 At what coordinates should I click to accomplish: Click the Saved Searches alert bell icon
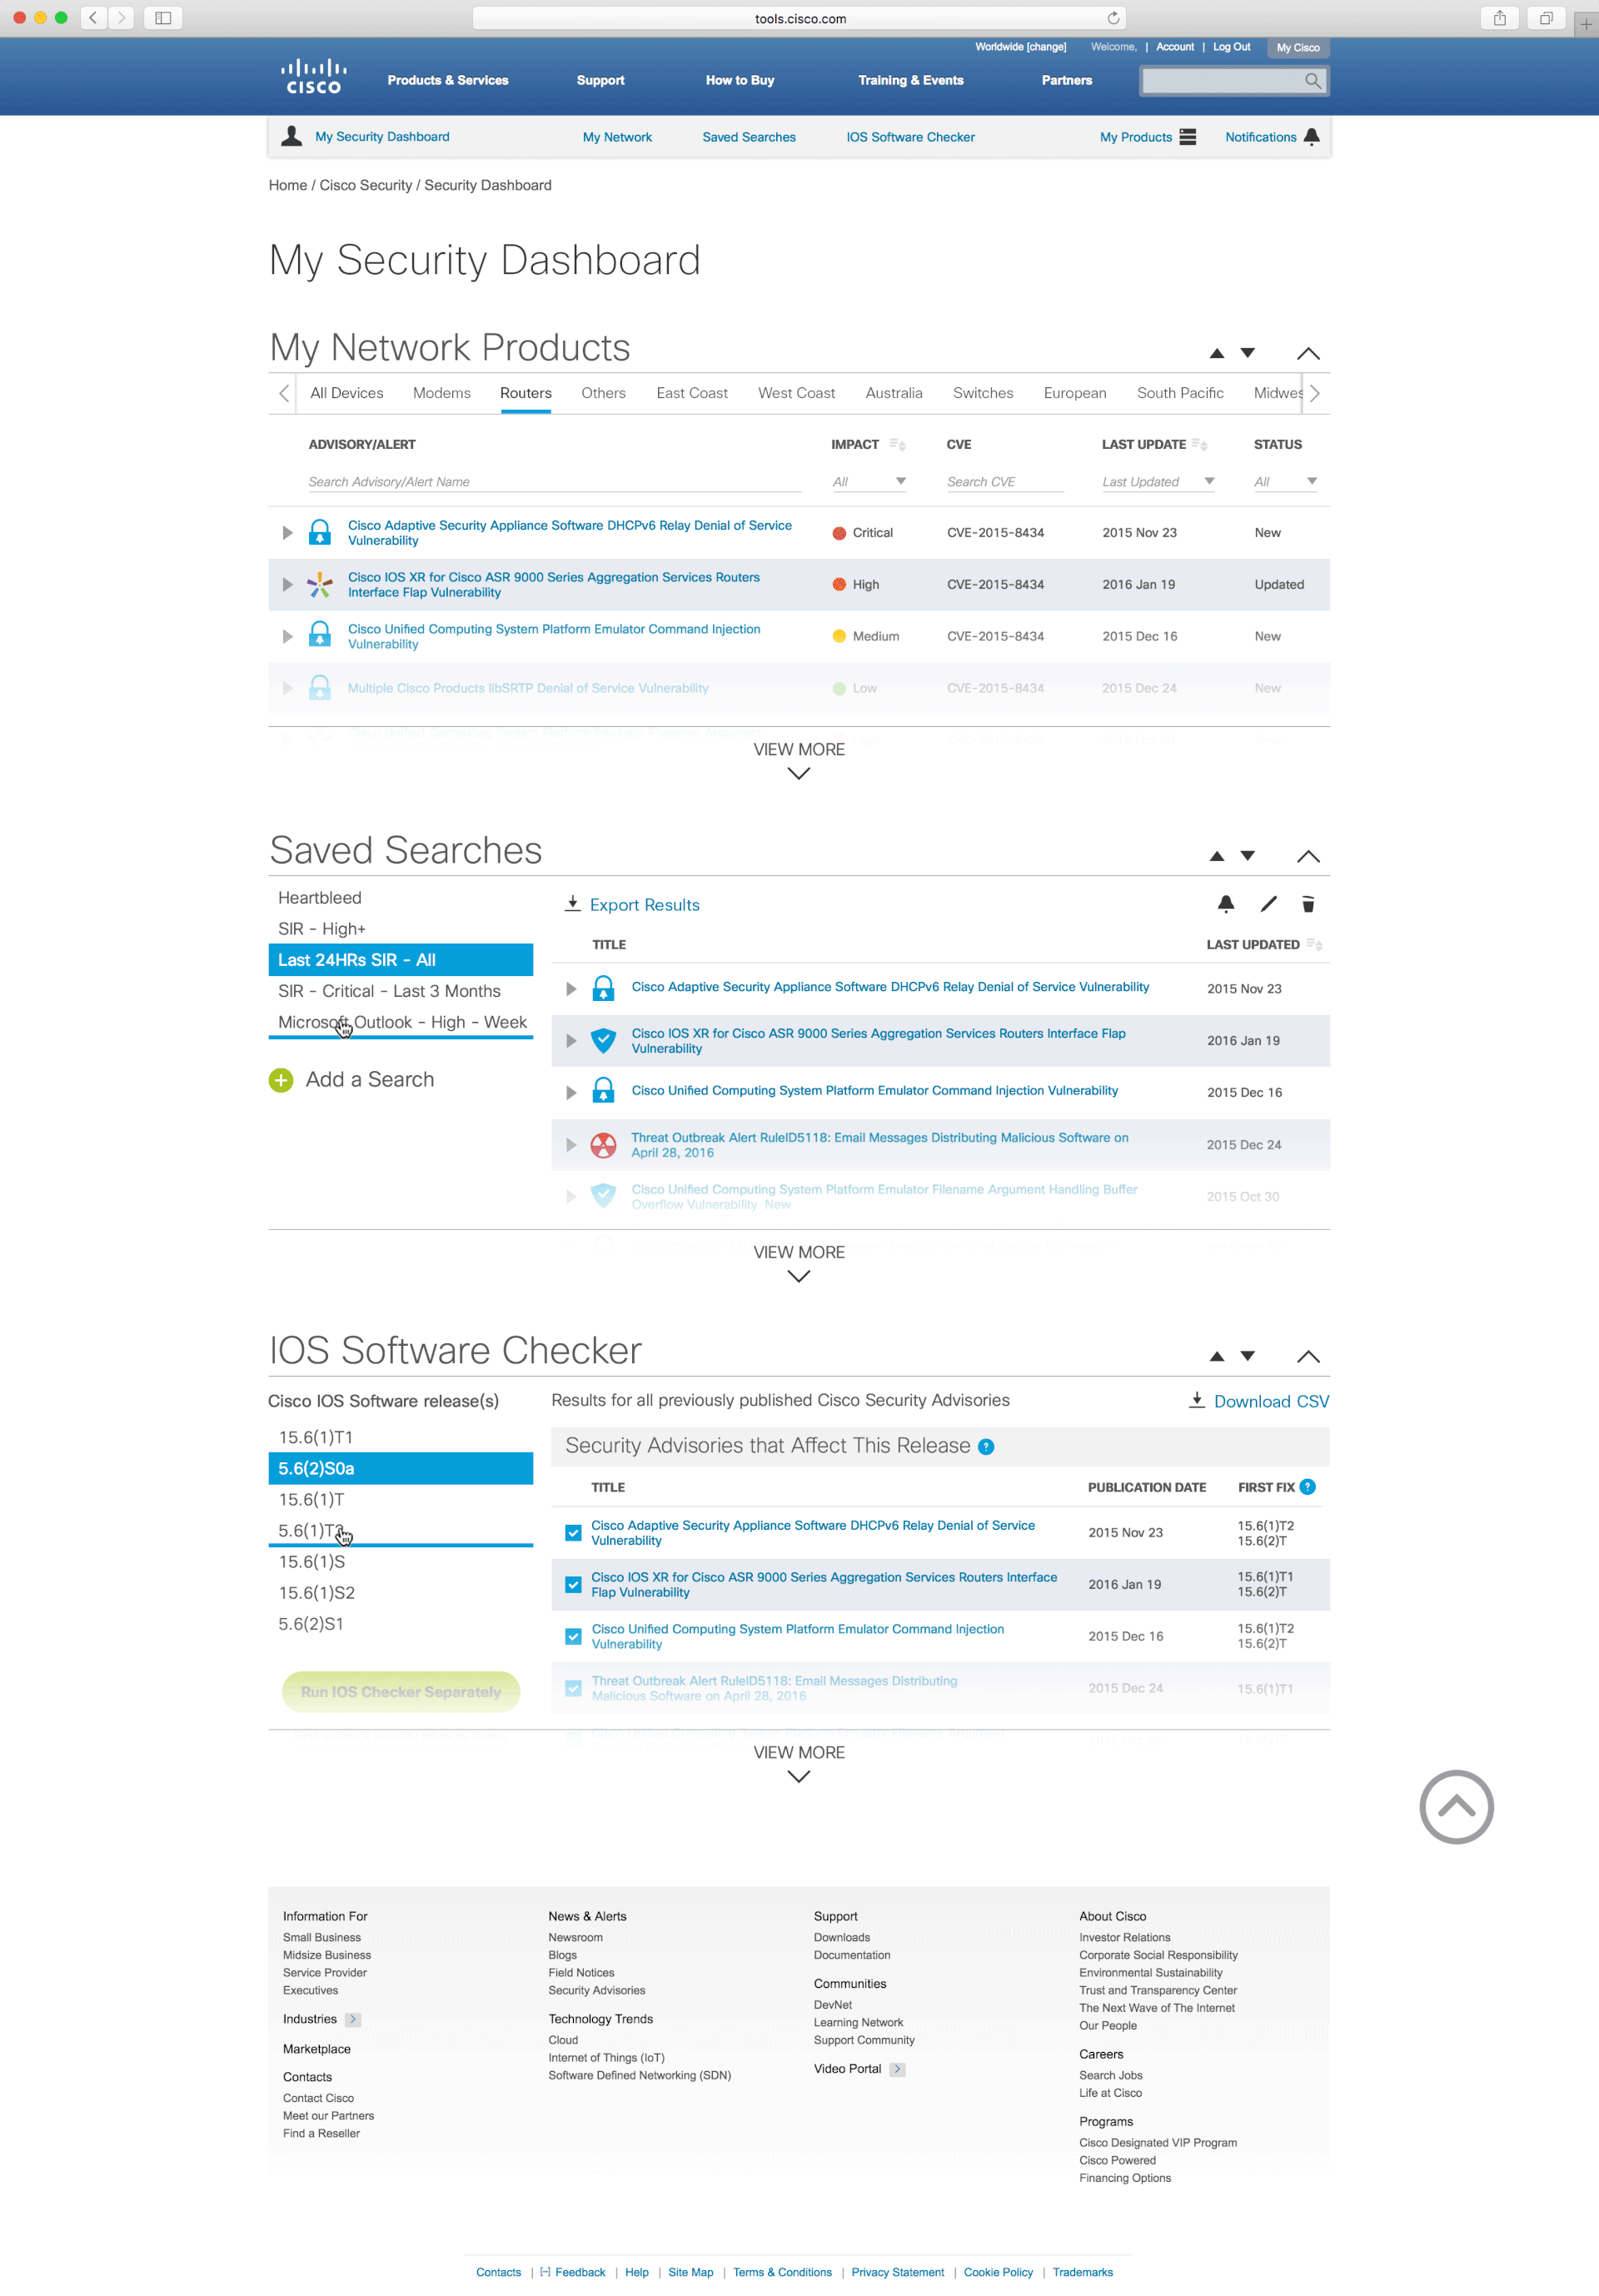(1226, 904)
